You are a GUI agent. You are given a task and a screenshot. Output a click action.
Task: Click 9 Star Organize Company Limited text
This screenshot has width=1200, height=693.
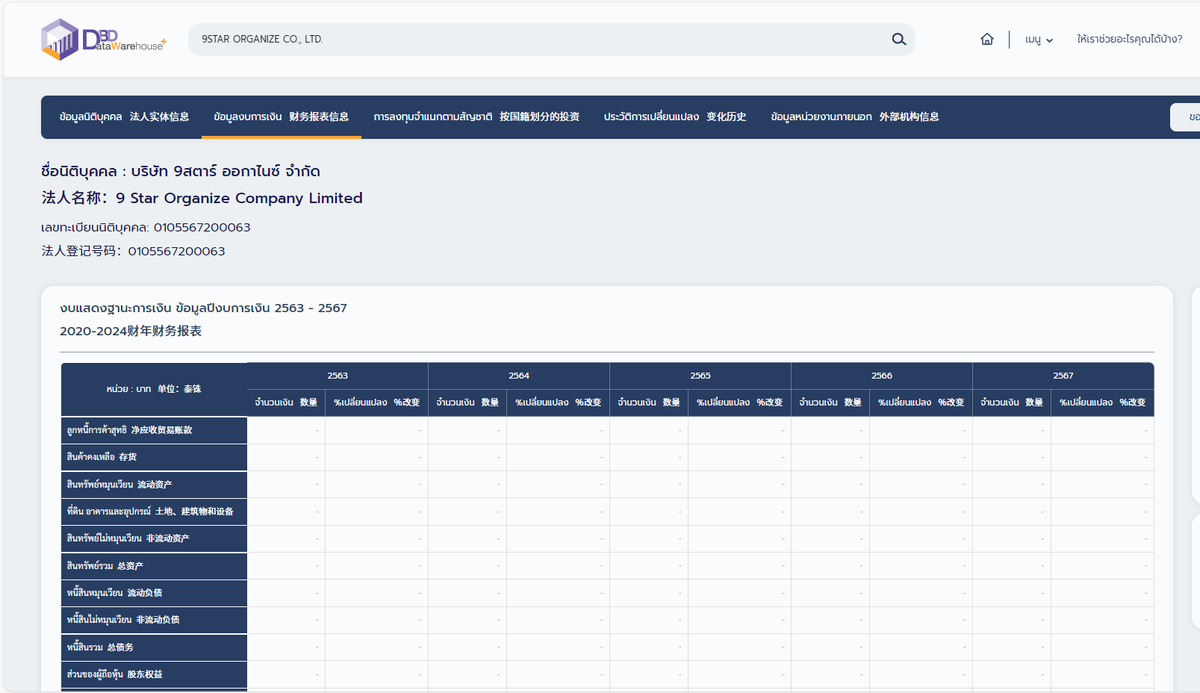pyautogui.click(x=239, y=198)
